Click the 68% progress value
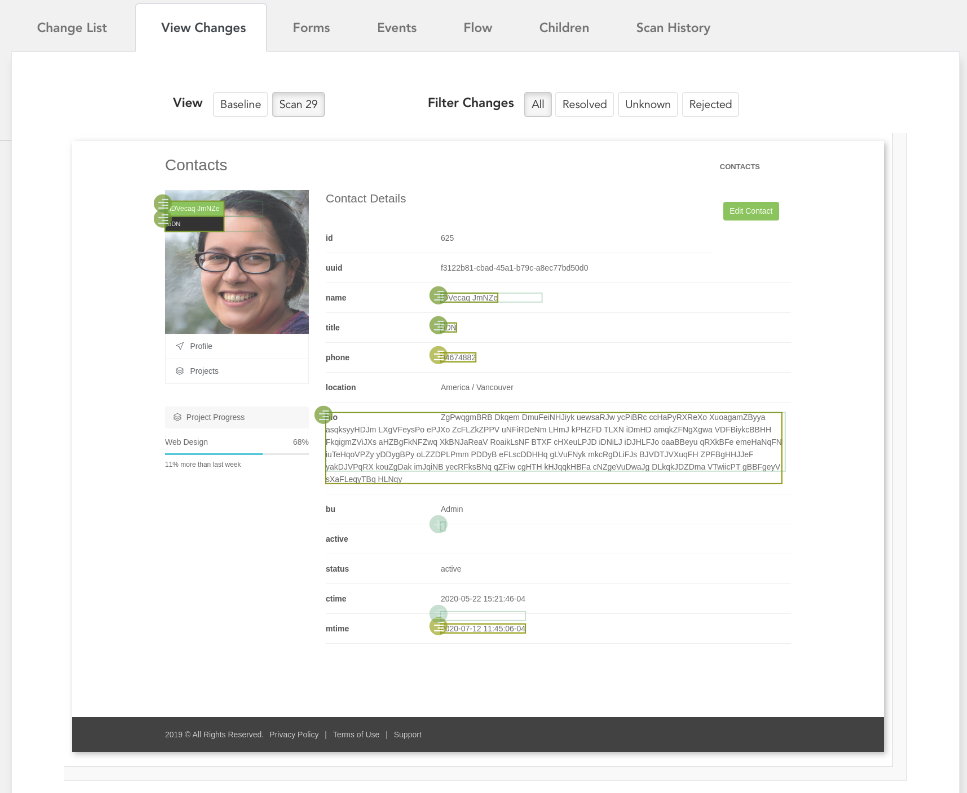The height and width of the screenshot is (793, 967). [x=300, y=442]
